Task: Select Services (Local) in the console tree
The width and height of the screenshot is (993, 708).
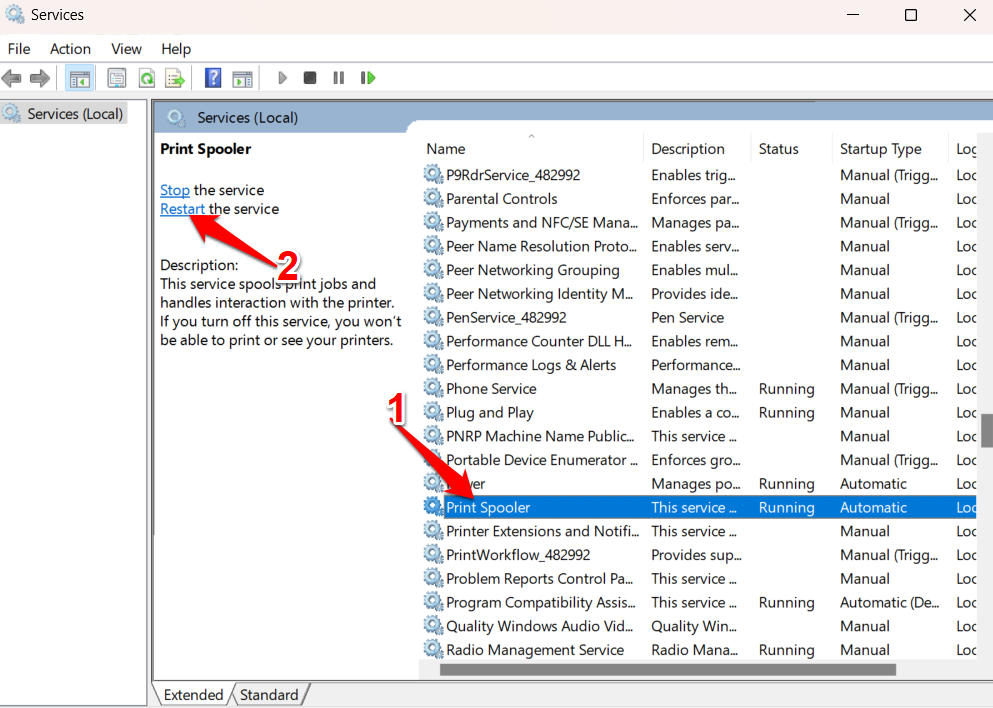Action: tap(74, 114)
